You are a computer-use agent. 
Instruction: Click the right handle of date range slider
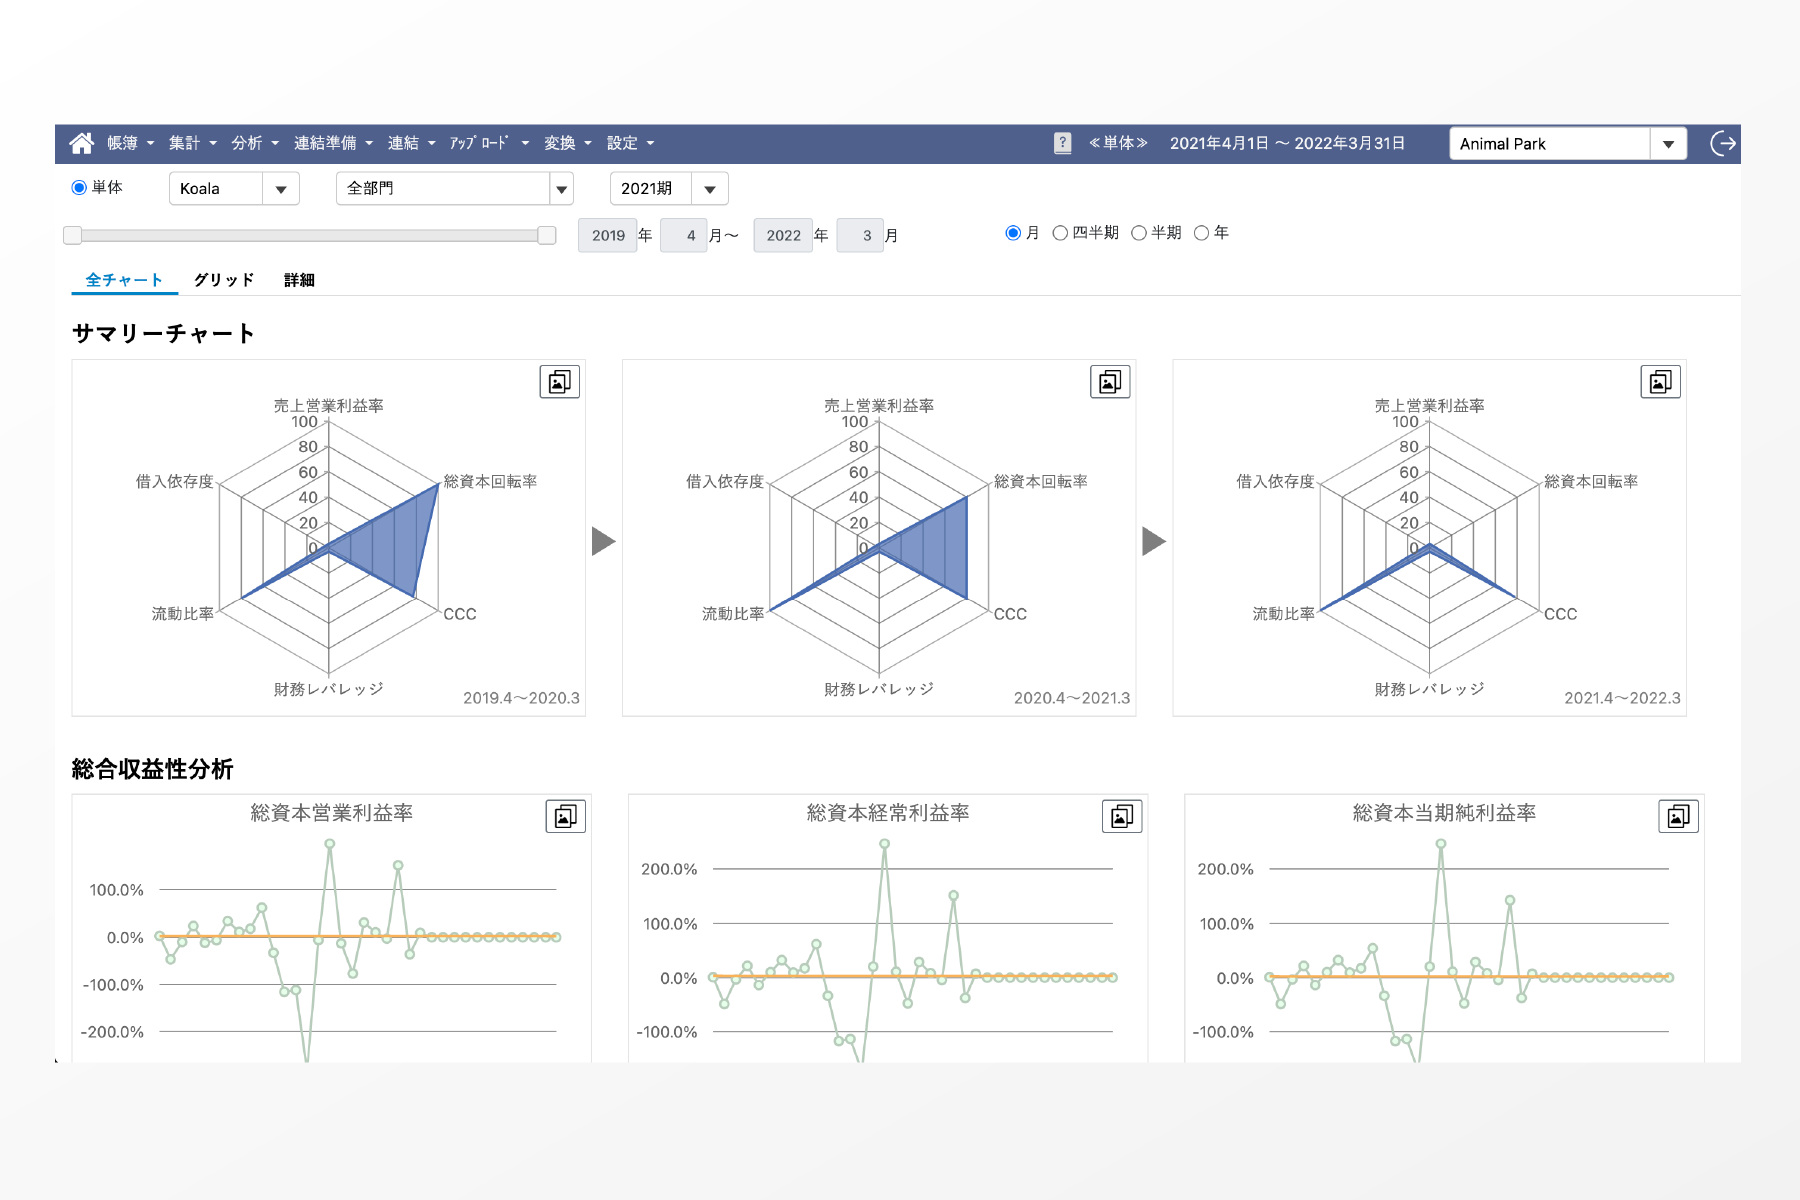(546, 235)
